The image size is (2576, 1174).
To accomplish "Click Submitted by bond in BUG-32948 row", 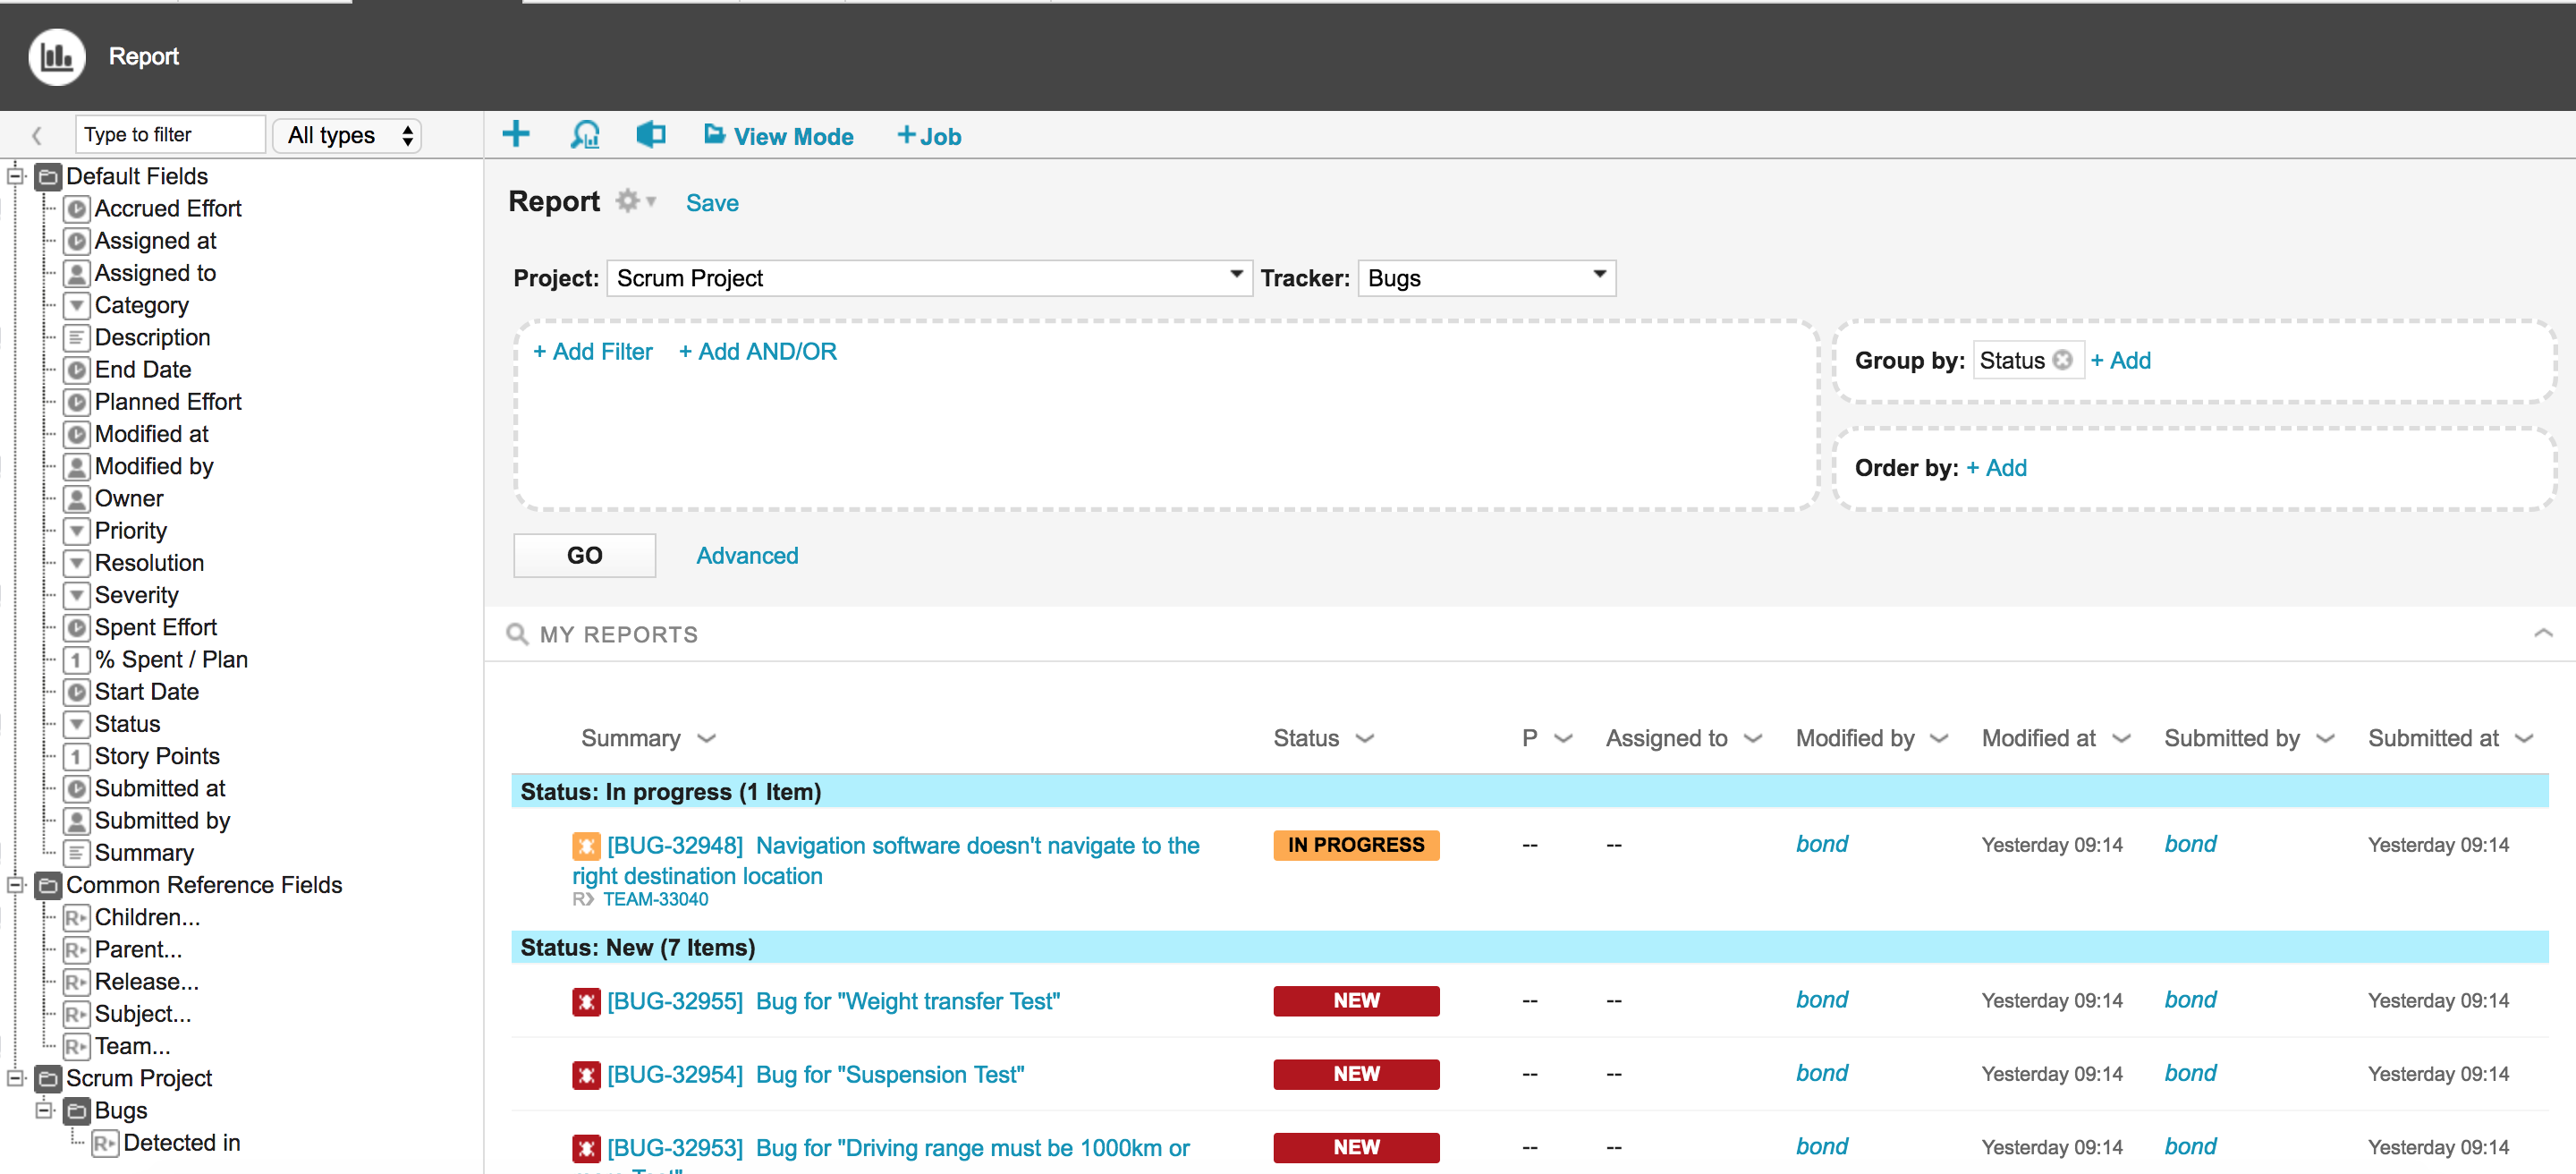I will [2190, 845].
